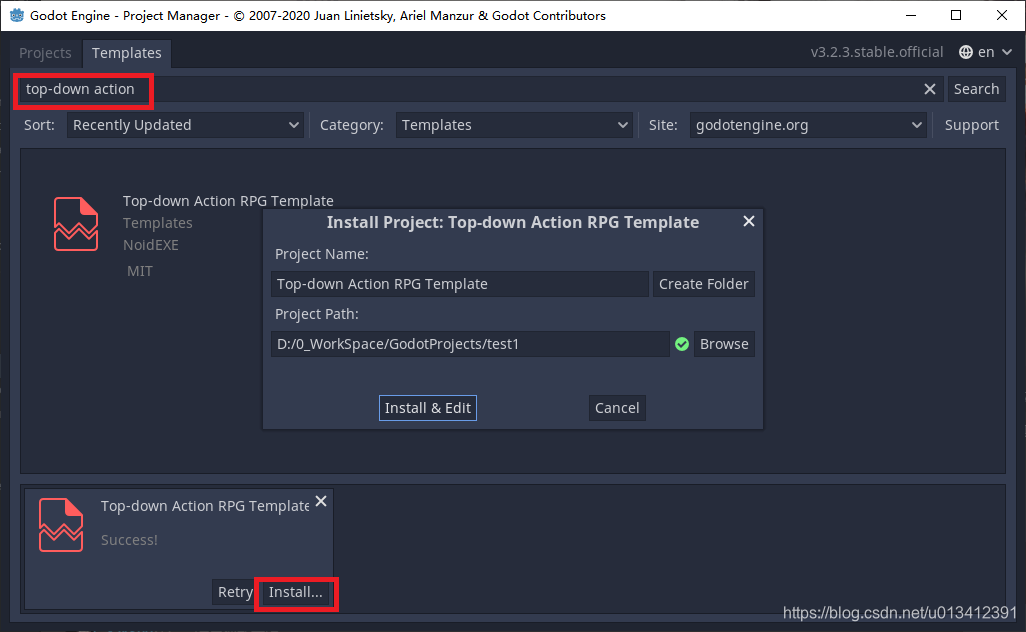The width and height of the screenshot is (1026, 632).
Task: Click Install & Edit
Action: coord(428,408)
